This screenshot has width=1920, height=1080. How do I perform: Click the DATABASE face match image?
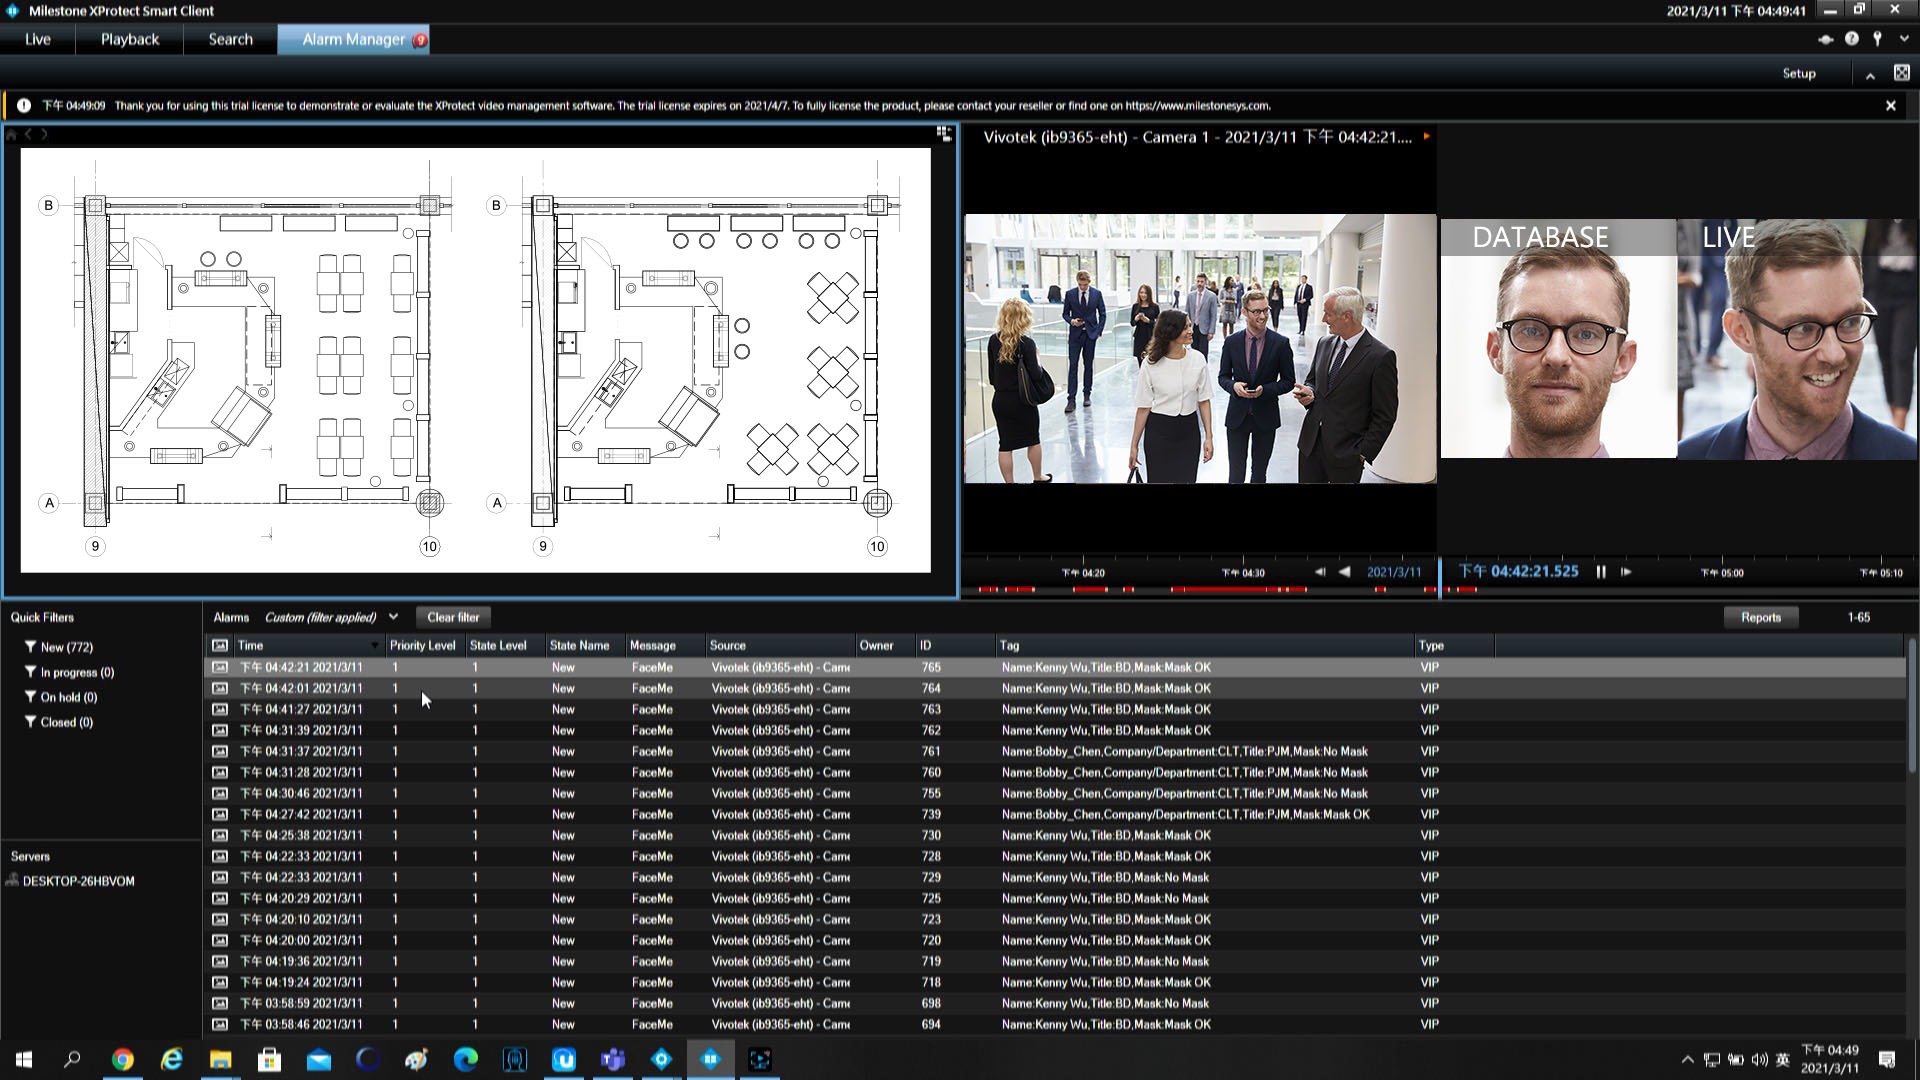pyautogui.click(x=1558, y=339)
